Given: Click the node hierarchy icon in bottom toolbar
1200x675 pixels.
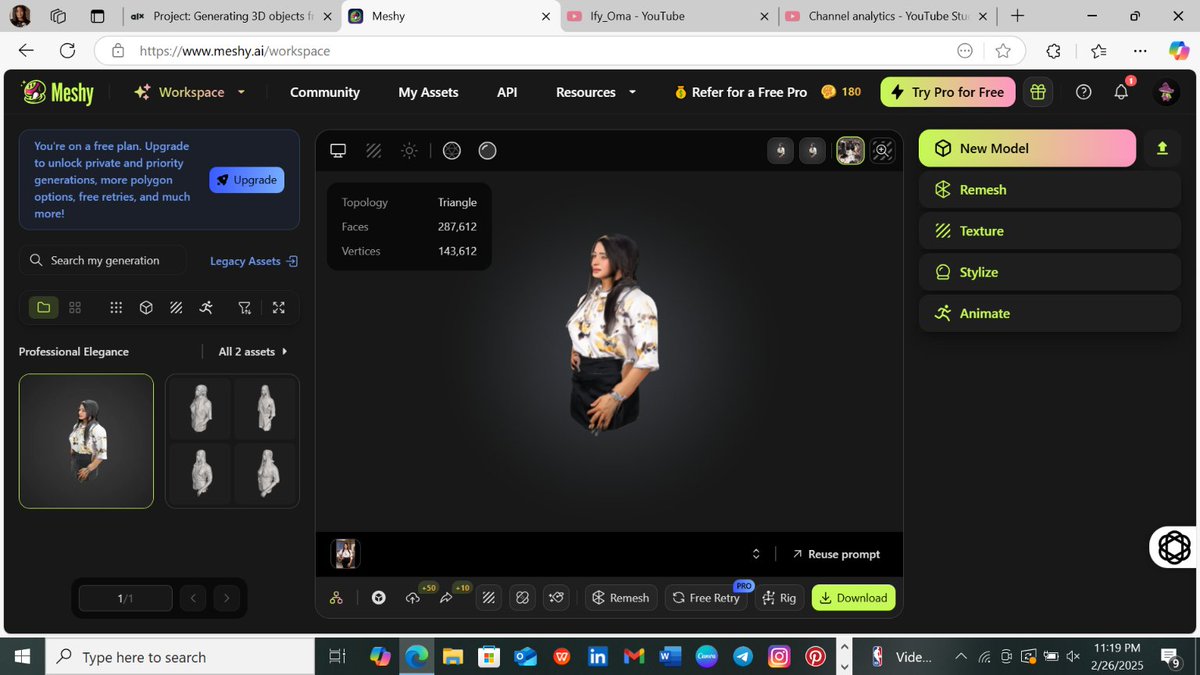Looking at the screenshot, I should (336, 598).
